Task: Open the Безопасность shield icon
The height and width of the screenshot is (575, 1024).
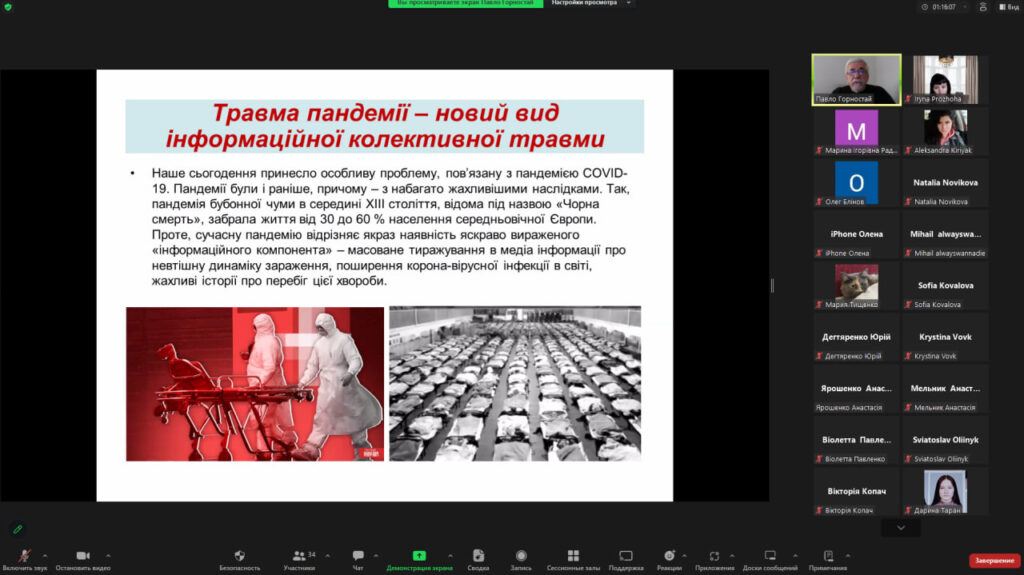Action: coord(240,556)
